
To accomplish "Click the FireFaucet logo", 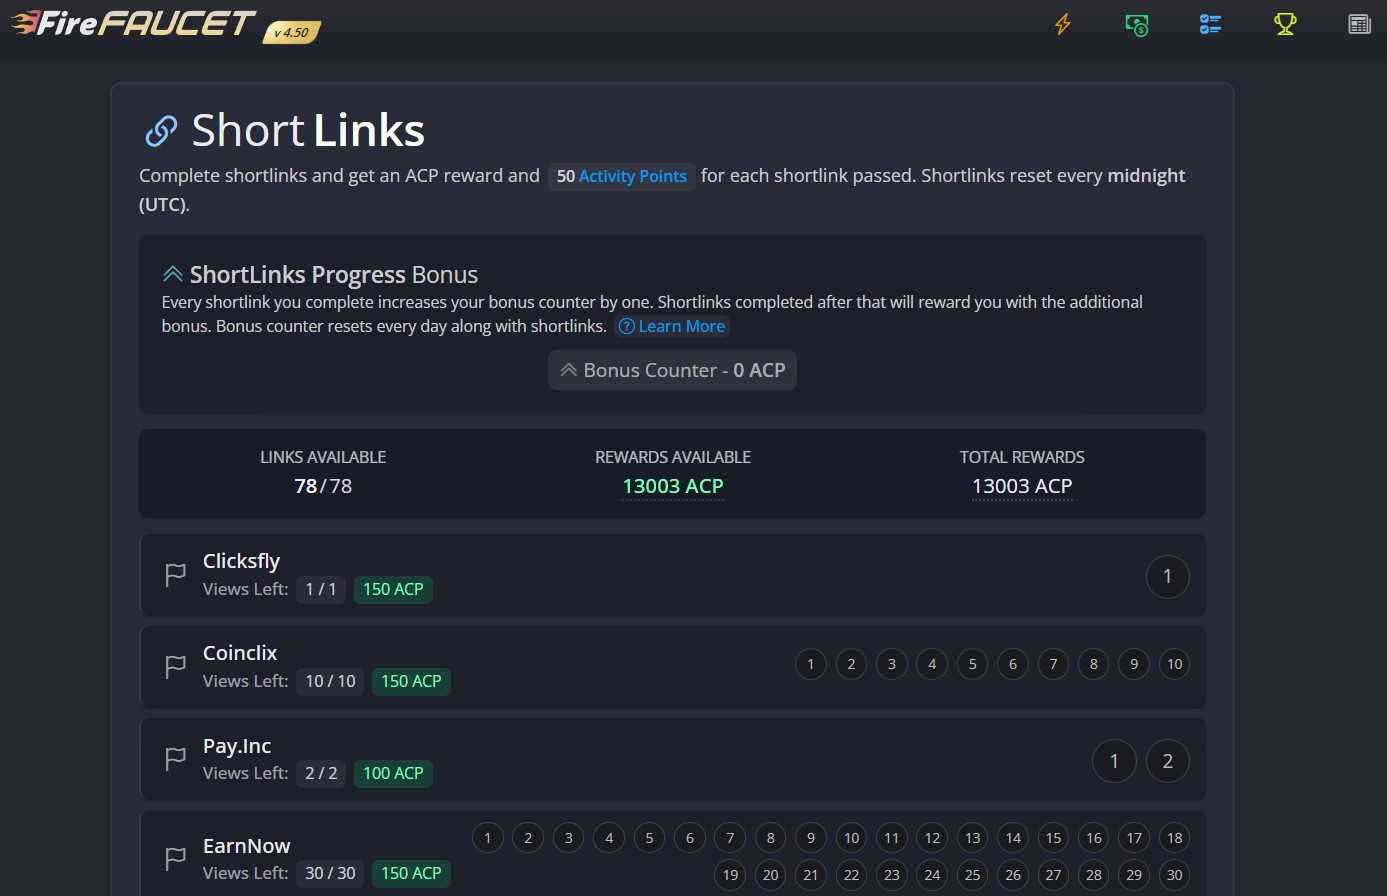I will (x=134, y=23).
